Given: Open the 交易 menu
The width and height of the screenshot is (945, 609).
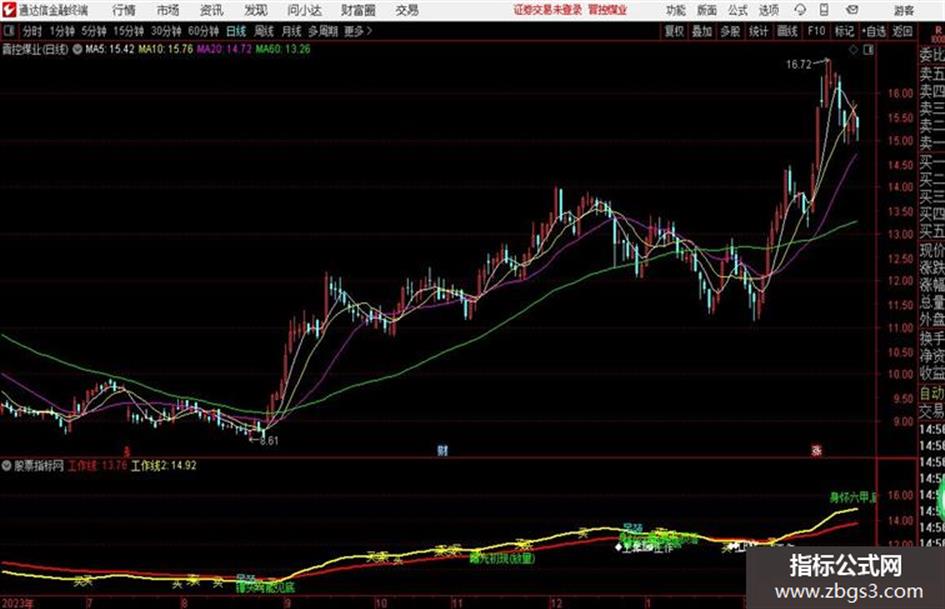Looking at the screenshot, I should pyautogui.click(x=407, y=10).
